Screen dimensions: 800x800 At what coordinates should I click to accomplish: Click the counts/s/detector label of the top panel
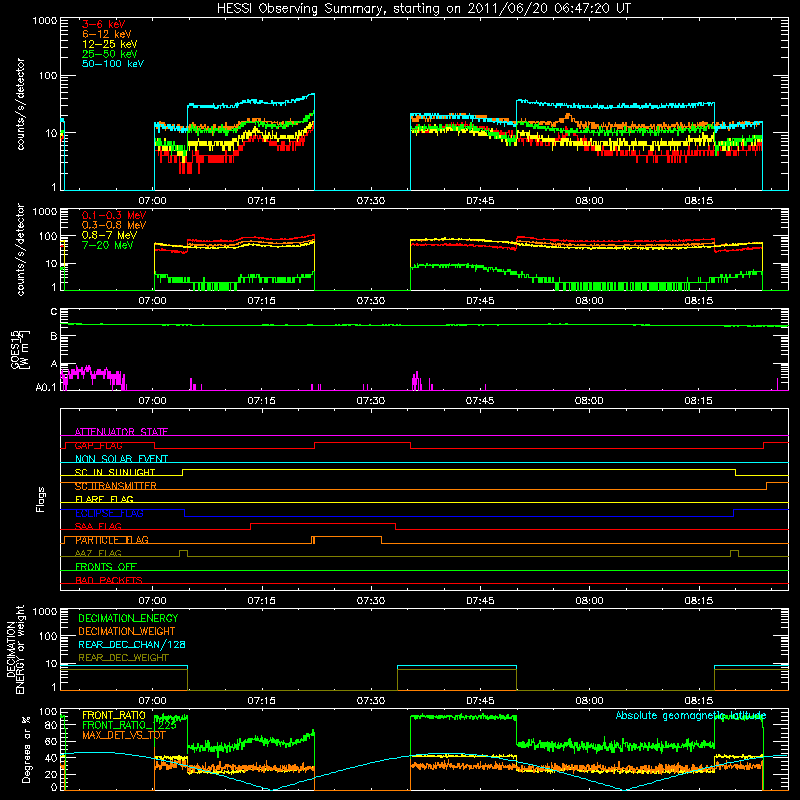click(20, 104)
